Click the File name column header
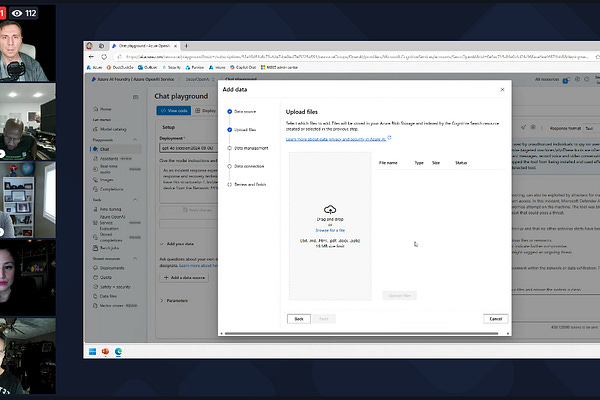 [388, 163]
